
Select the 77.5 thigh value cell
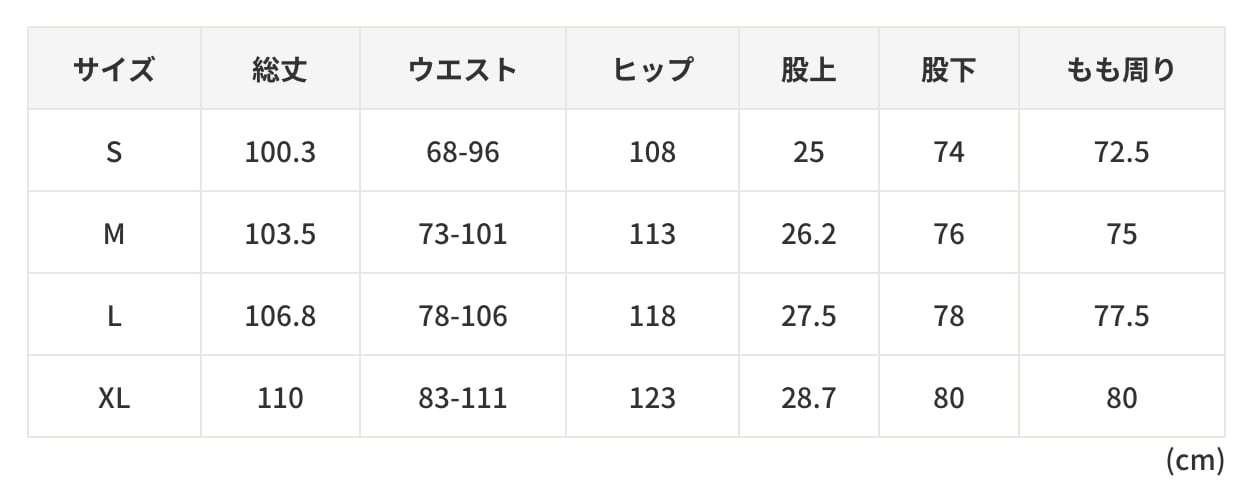1122,315
